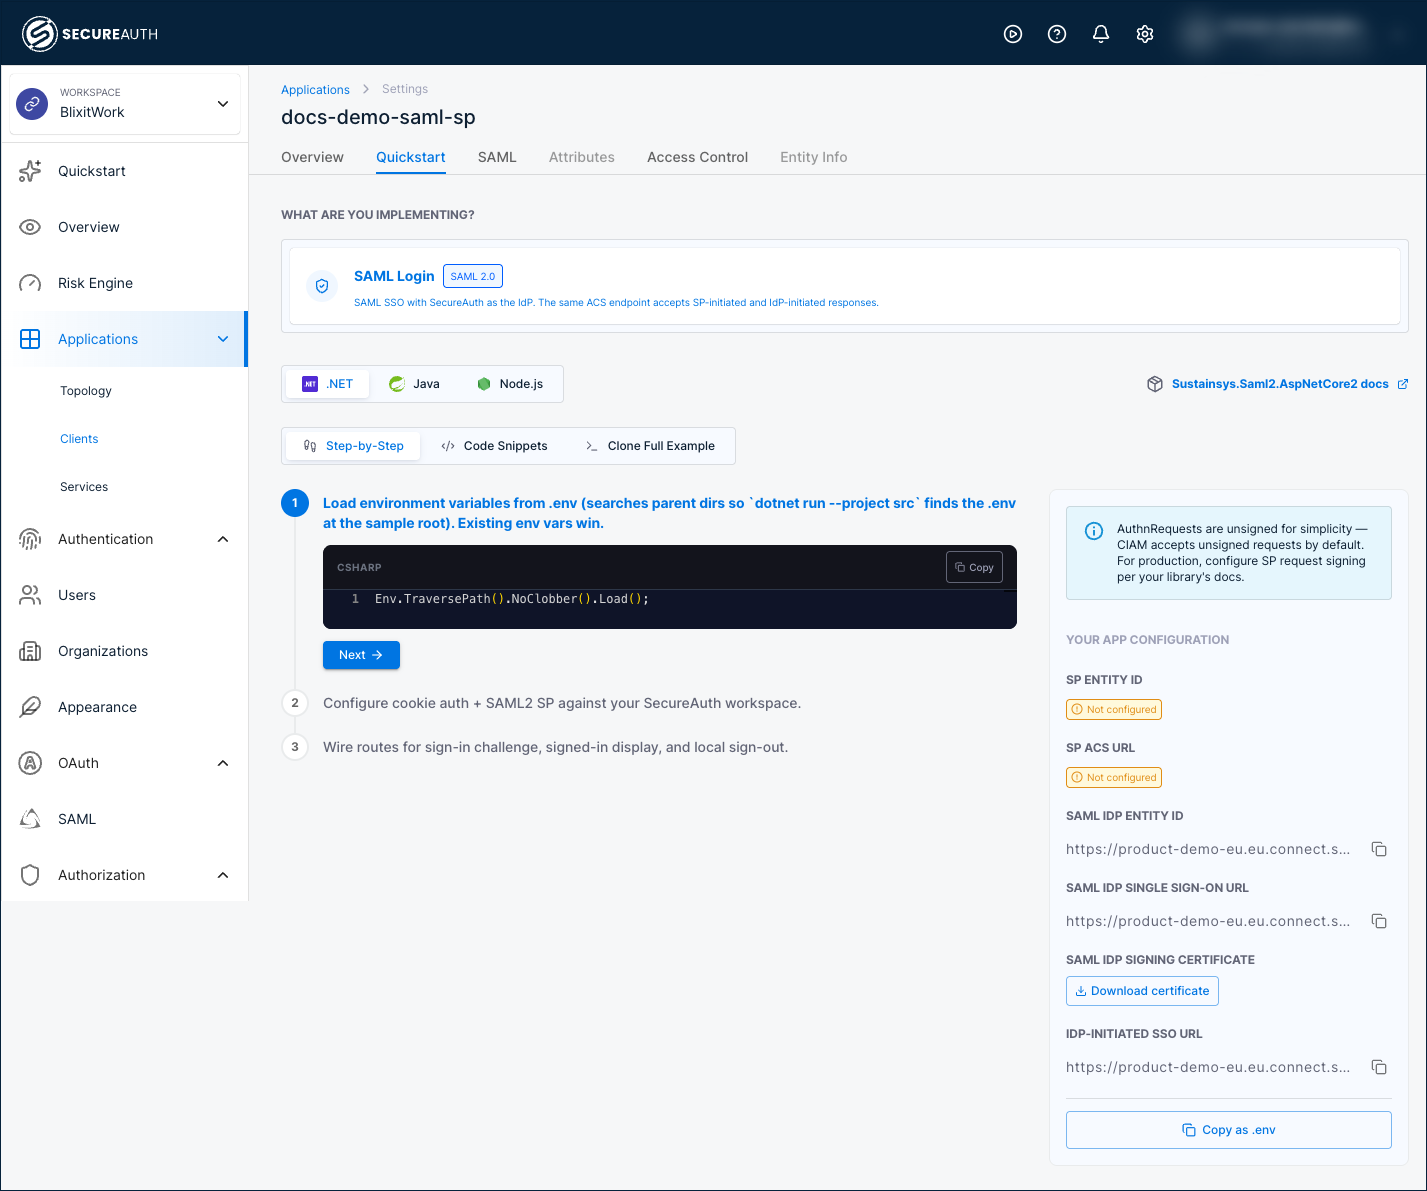Viewport: 1427px width, 1191px height.
Task: Click the Risk Engine gauge icon
Action: tap(30, 283)
